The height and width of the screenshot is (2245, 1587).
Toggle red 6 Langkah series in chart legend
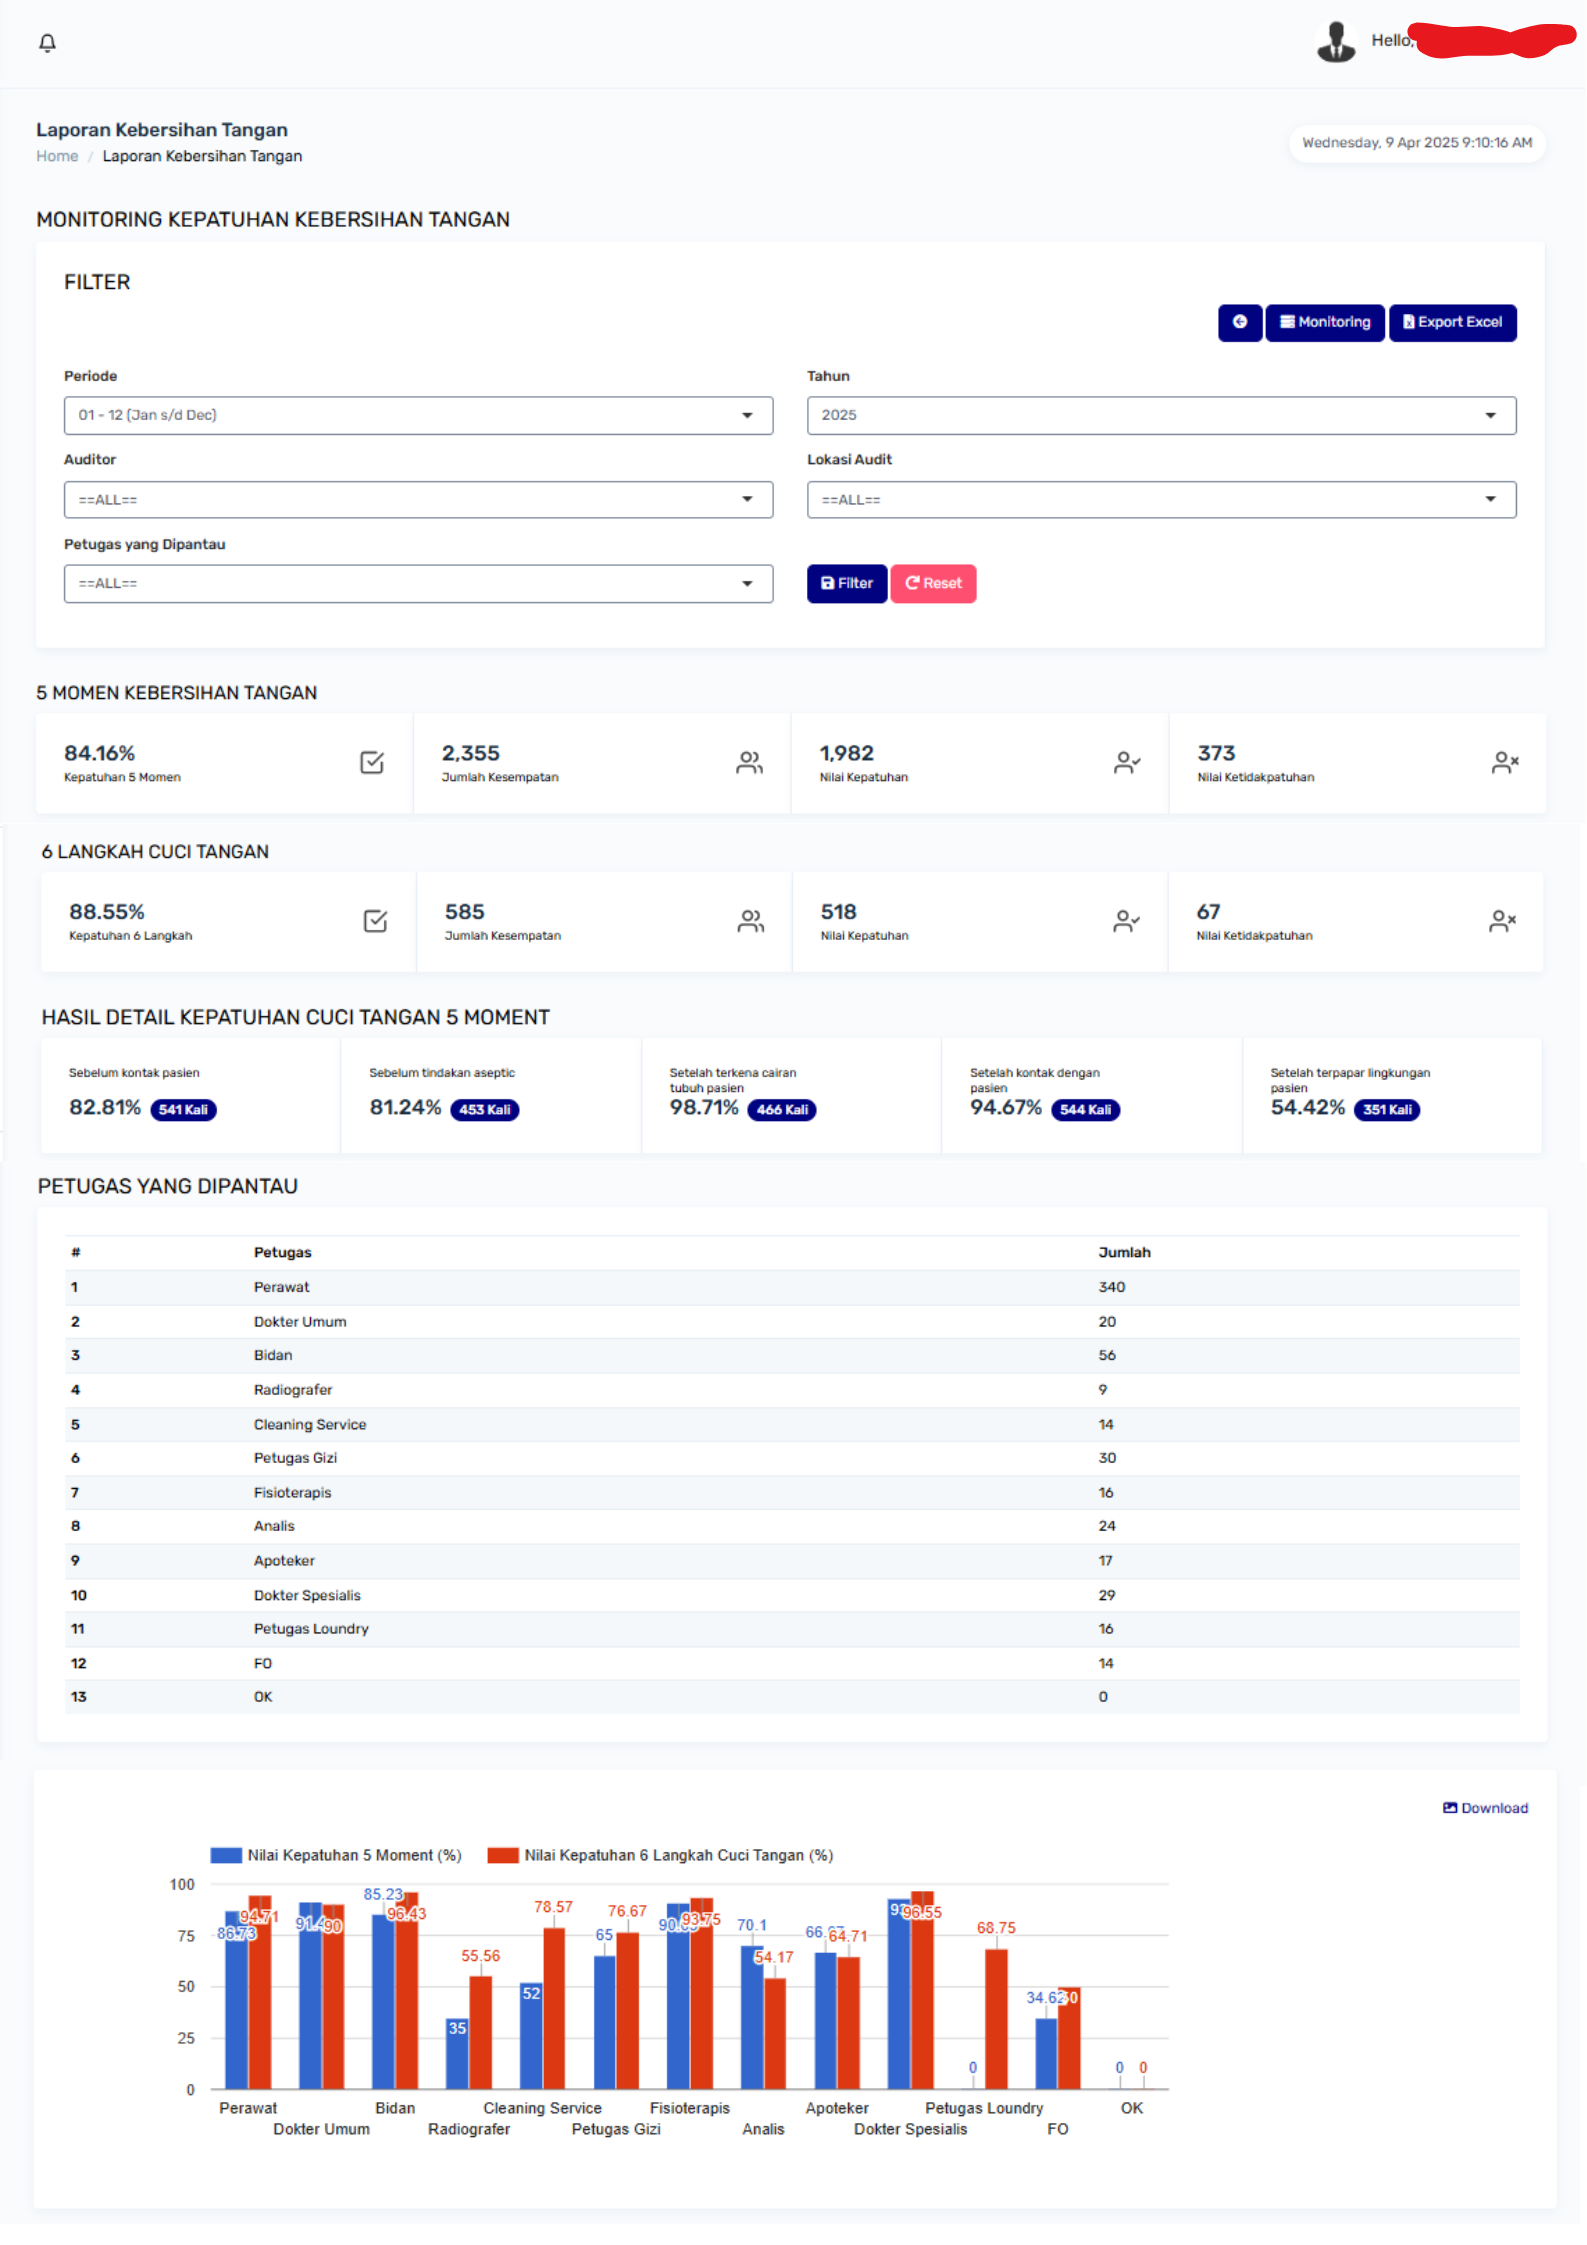point(502,1855)
